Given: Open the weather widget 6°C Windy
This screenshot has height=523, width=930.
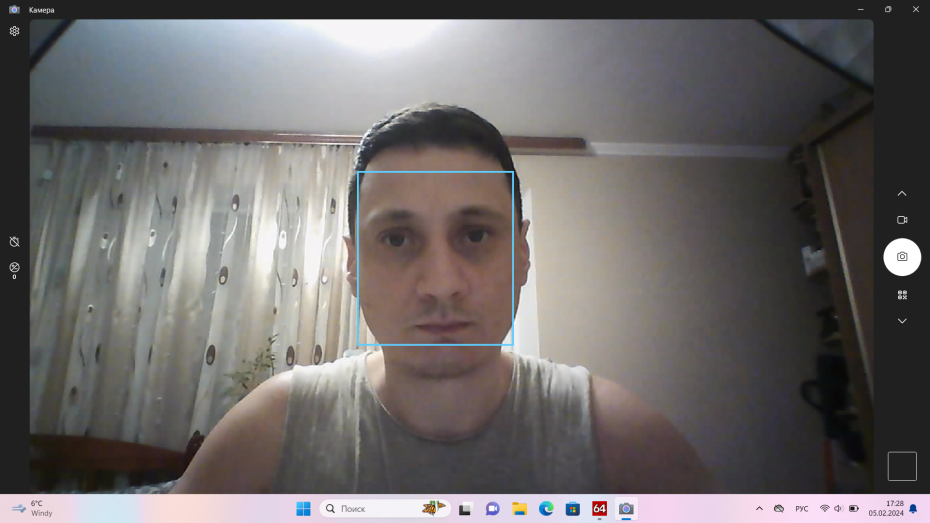Looking at the screenshot, I should click(33, 509).
